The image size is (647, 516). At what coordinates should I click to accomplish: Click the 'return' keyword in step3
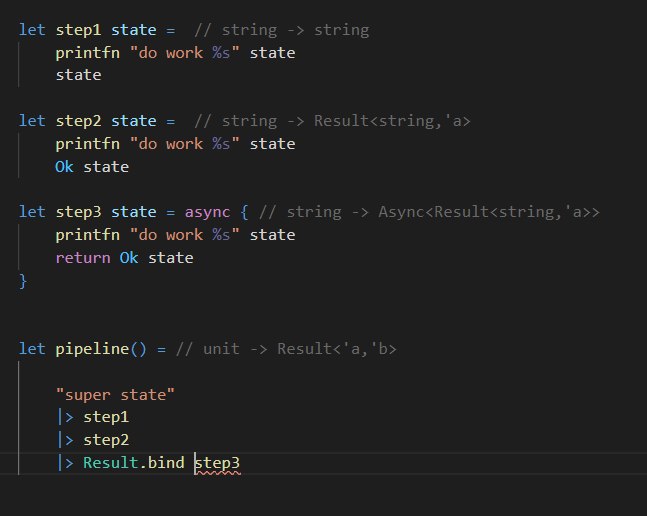point(83,258)
